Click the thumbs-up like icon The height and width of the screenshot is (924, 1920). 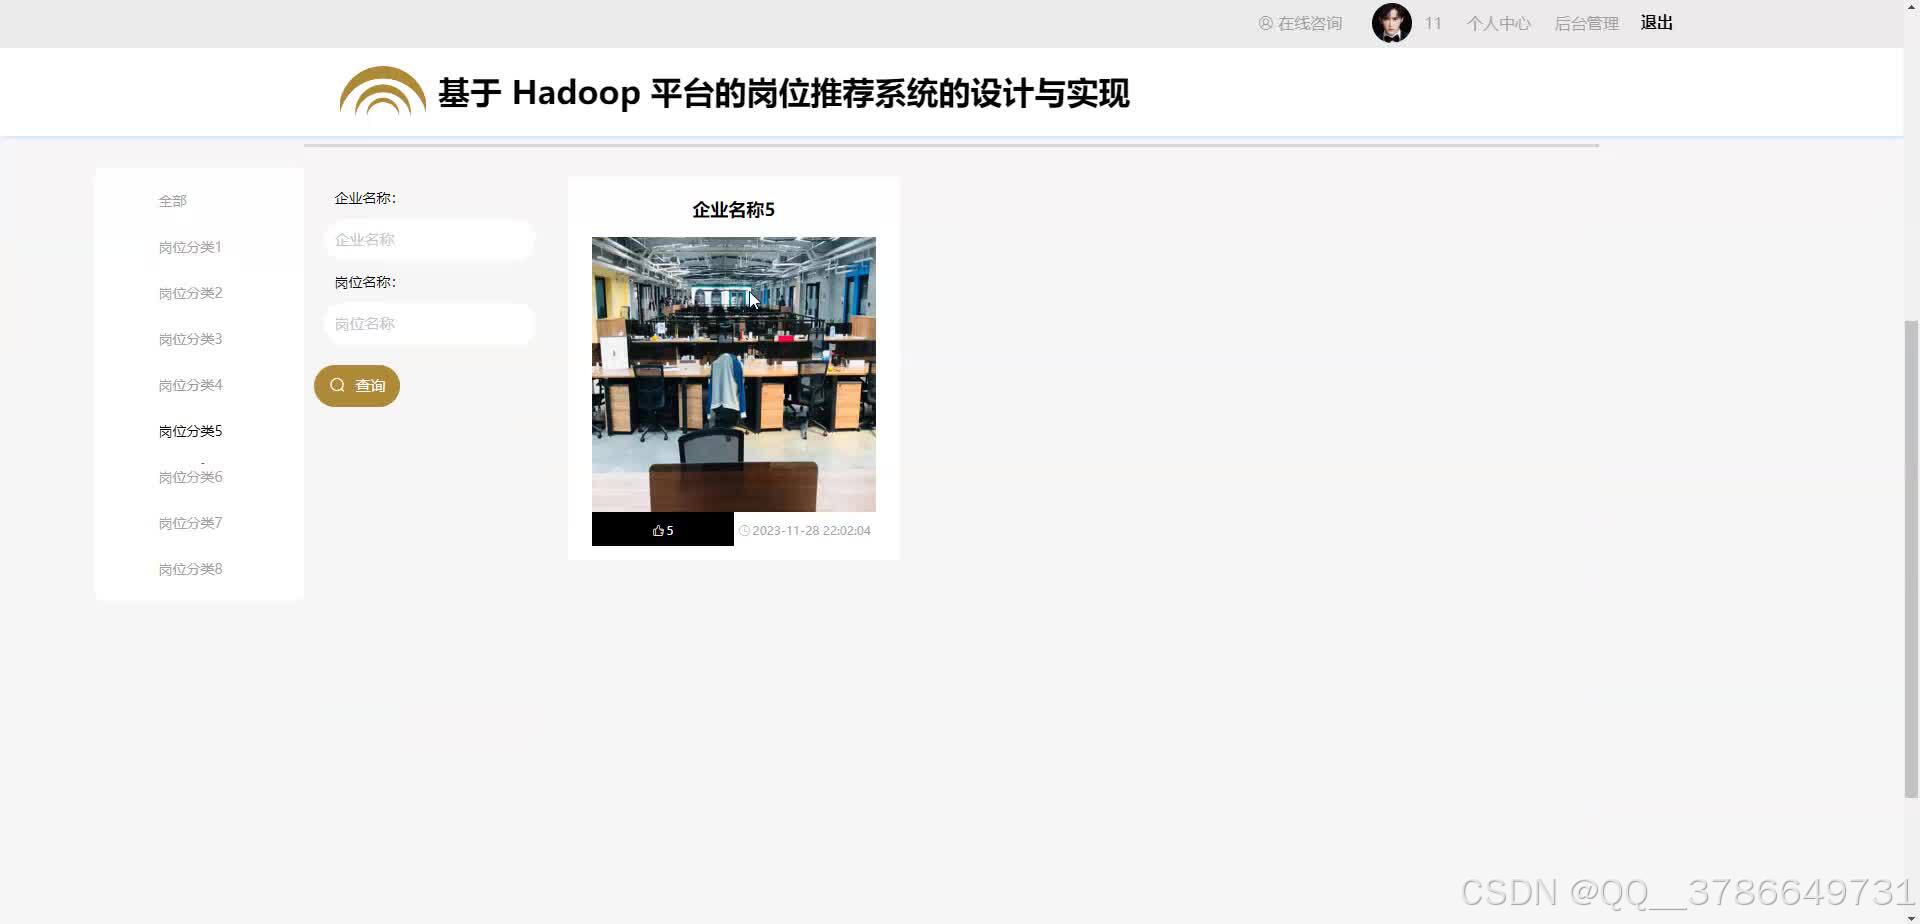[658, 531]
